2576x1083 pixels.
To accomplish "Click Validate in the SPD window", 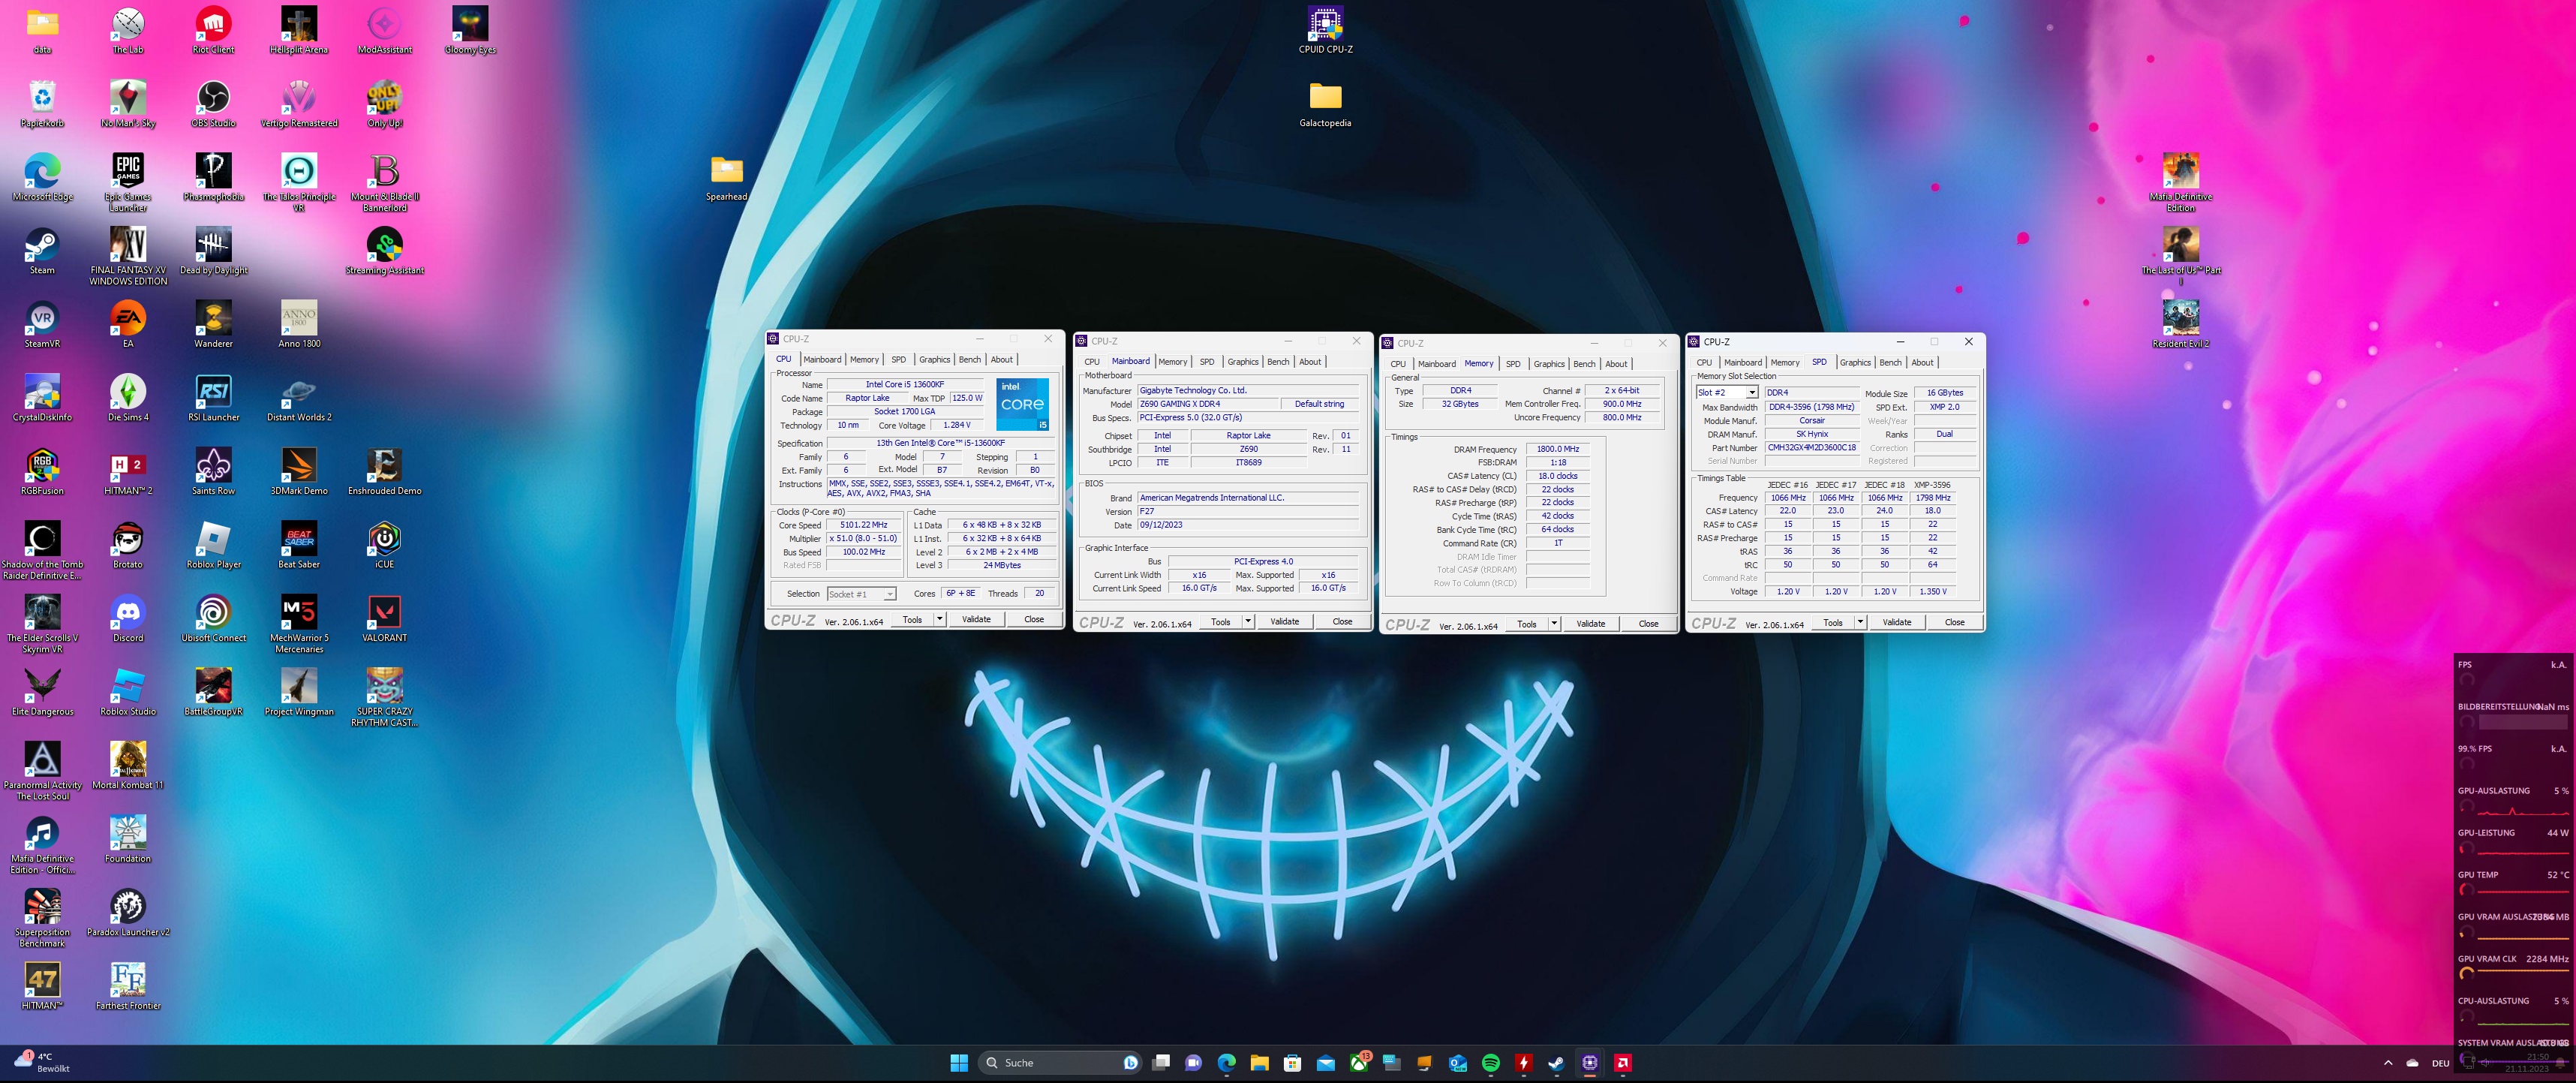I will point(1896,622).
